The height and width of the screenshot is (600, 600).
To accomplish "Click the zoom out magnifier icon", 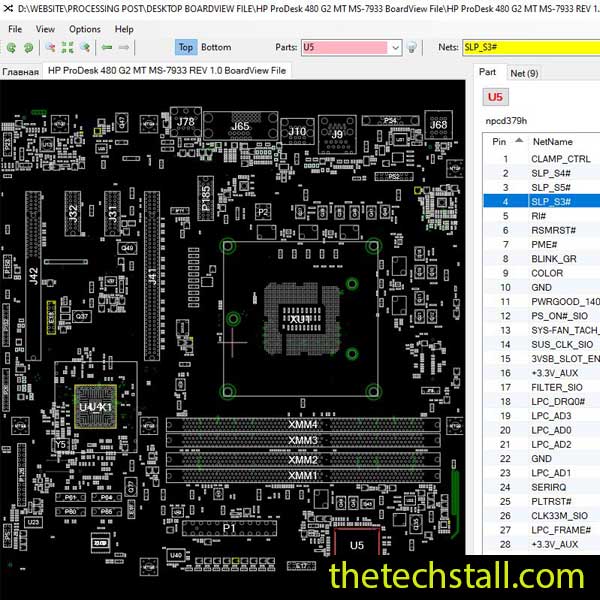I will [48, 47].
